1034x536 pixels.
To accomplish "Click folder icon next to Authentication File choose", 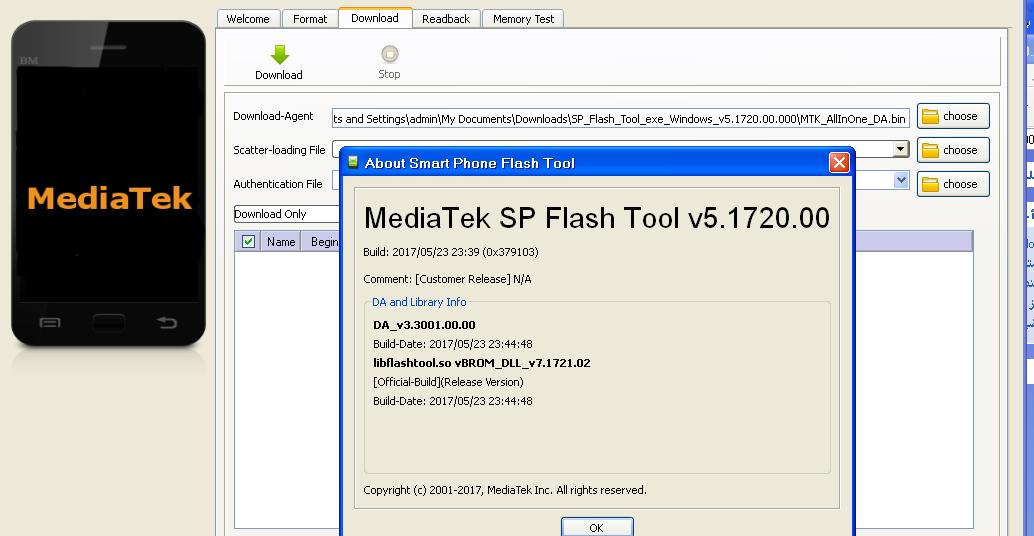I will point(930,185).
